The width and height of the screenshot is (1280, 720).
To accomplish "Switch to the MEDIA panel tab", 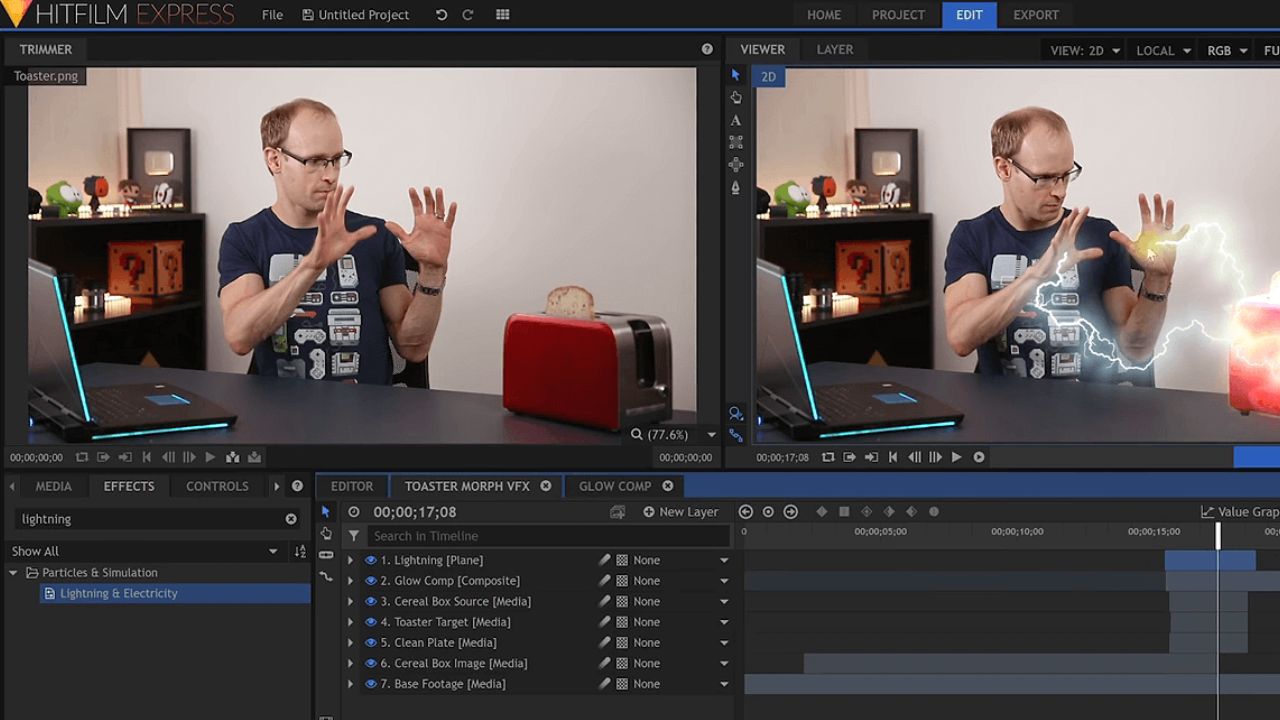I will click(54, 486).
